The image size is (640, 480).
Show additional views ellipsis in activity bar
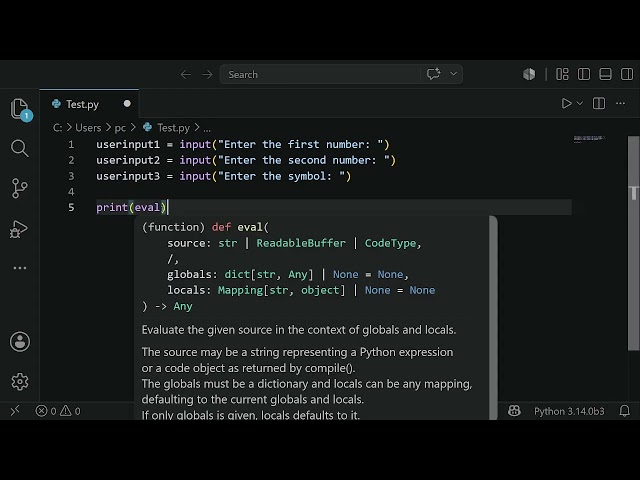20,268
